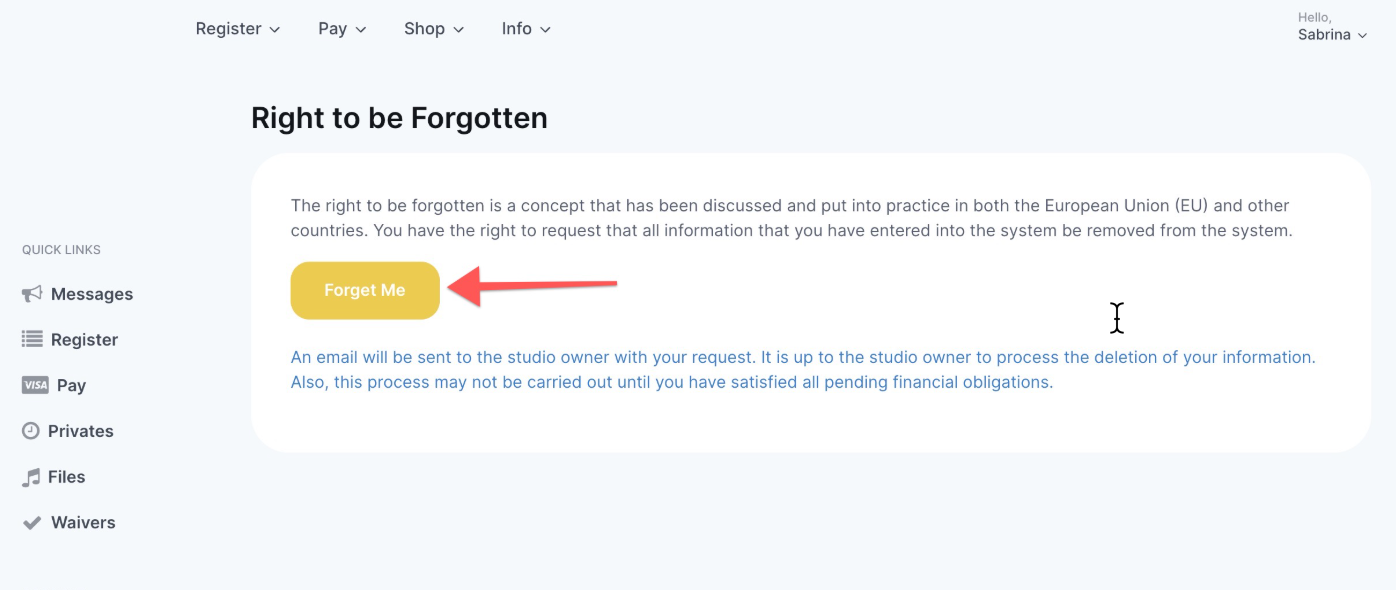Click the Right to be Forgotten heading
1396x590 pixels.
tap(399, 118)
